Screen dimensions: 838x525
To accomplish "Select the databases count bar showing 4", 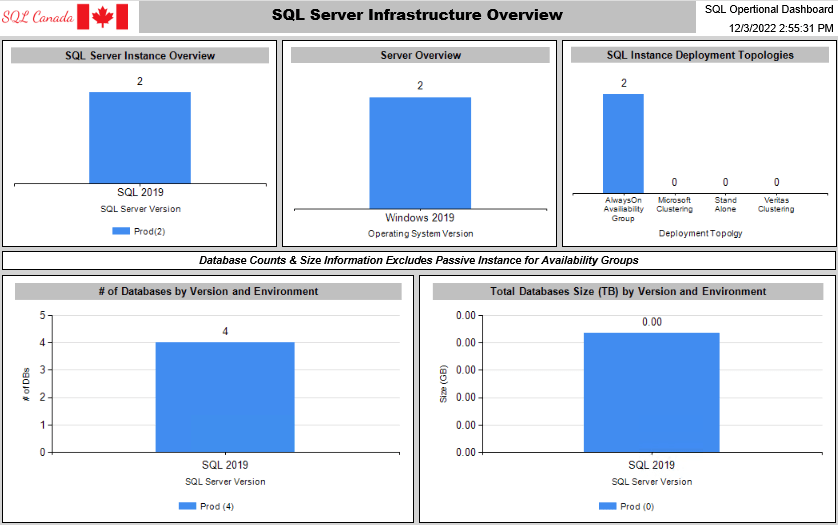I will (x=225, y=397).
